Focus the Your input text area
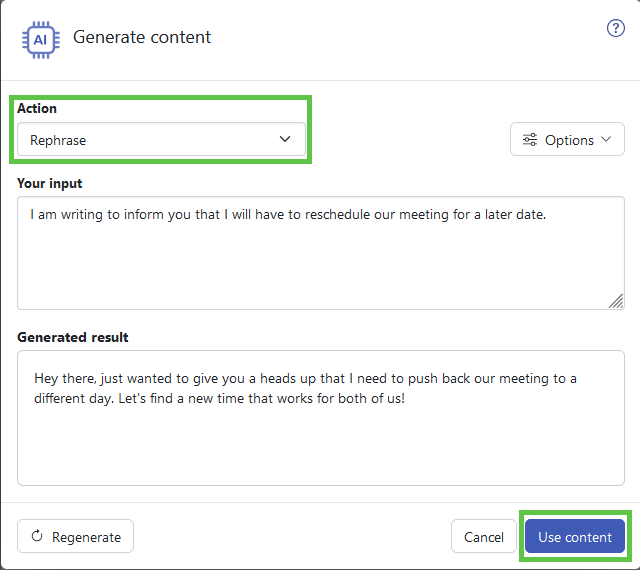The width and height of the screenshot is (640, 570). tap(321, 253)
